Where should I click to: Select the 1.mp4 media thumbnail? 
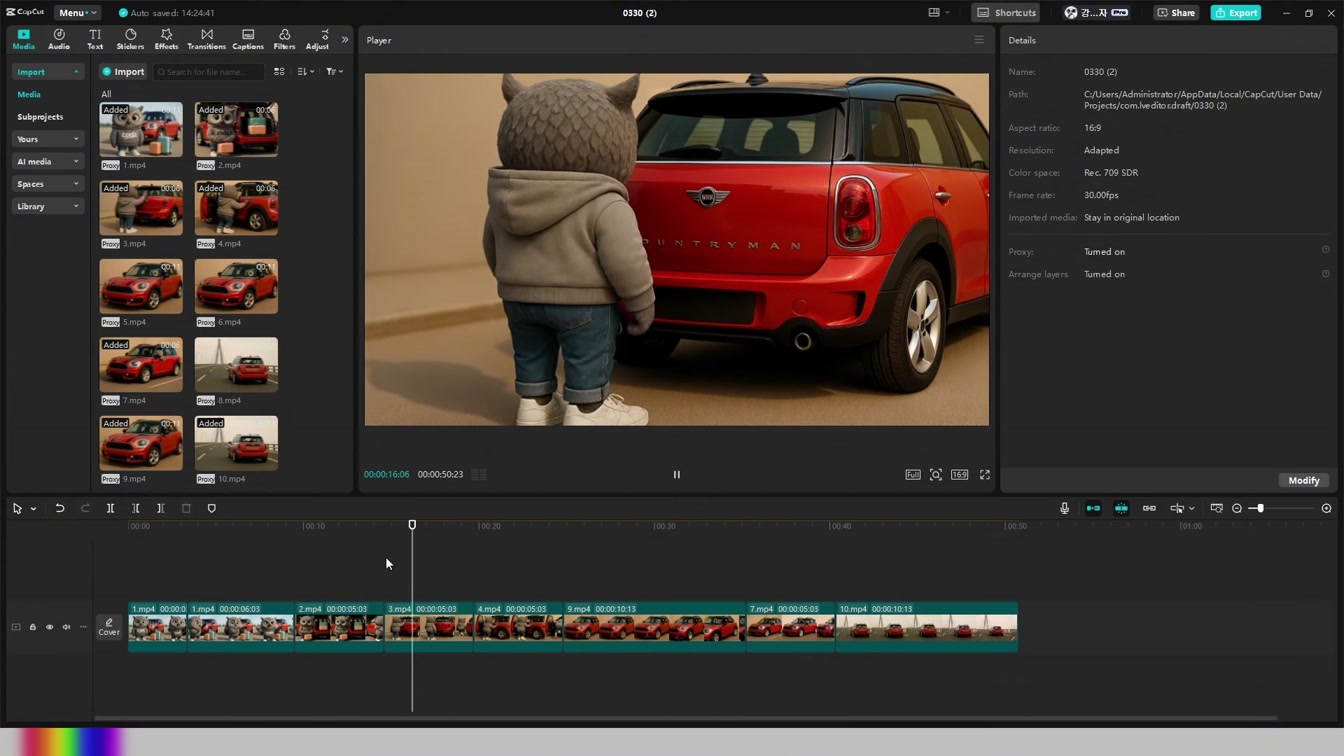pos(141,129)
